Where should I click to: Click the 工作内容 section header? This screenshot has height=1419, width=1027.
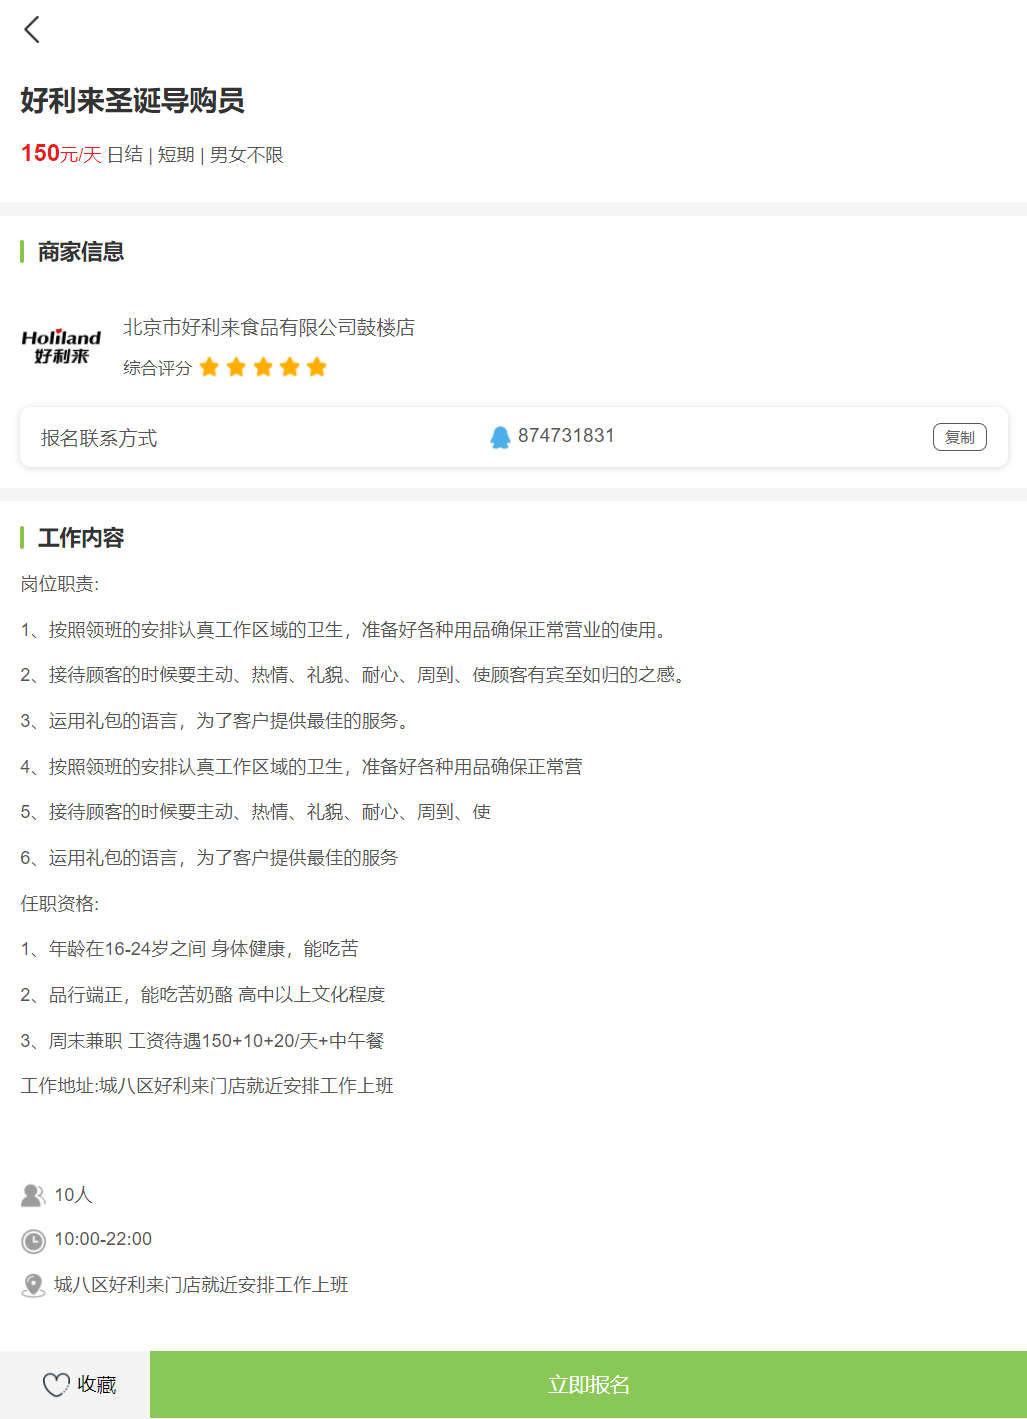click(x=81, y=538)
